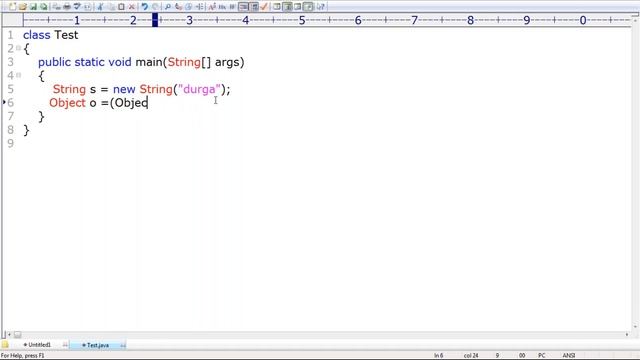Create a new document with New icon
The height and width of the screenshot is (360, 640).
(13, 7)
